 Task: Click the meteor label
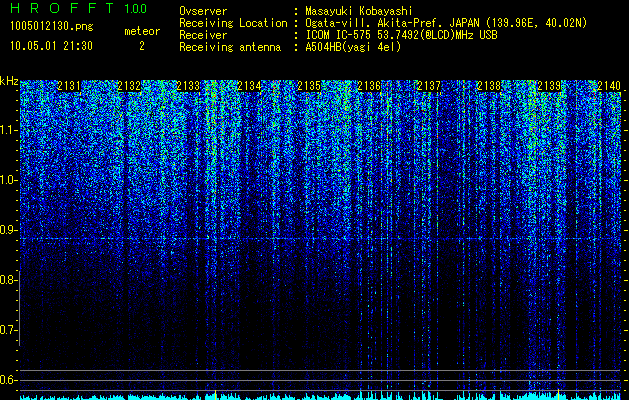[x=142, y=31]
